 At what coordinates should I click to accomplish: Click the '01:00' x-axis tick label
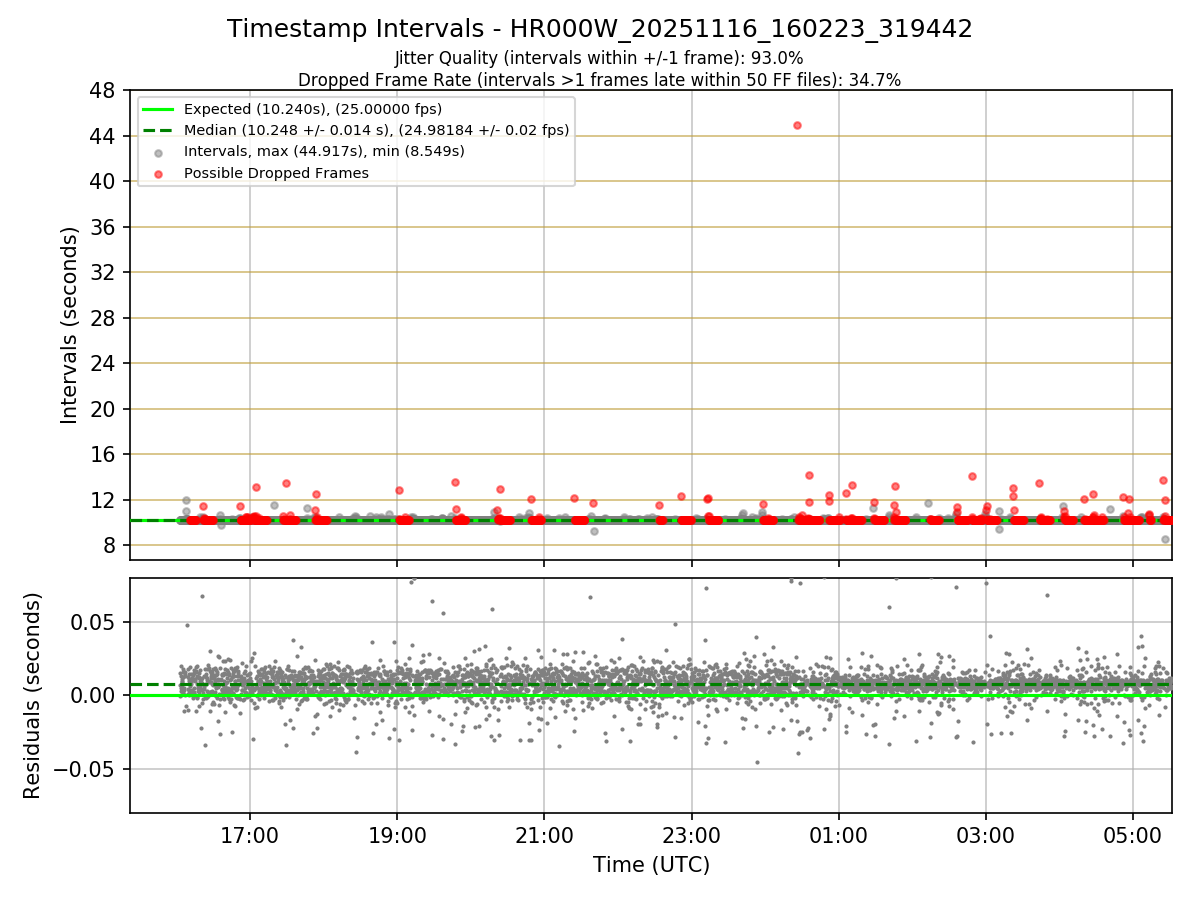838,834
